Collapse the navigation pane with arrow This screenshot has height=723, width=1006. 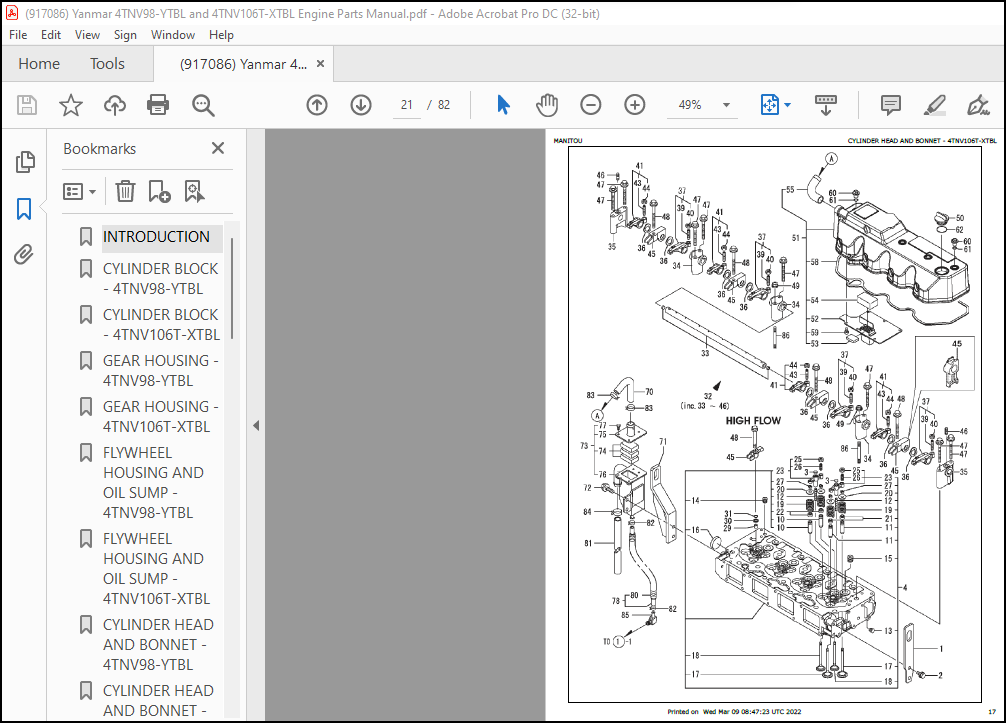[256, 425]
